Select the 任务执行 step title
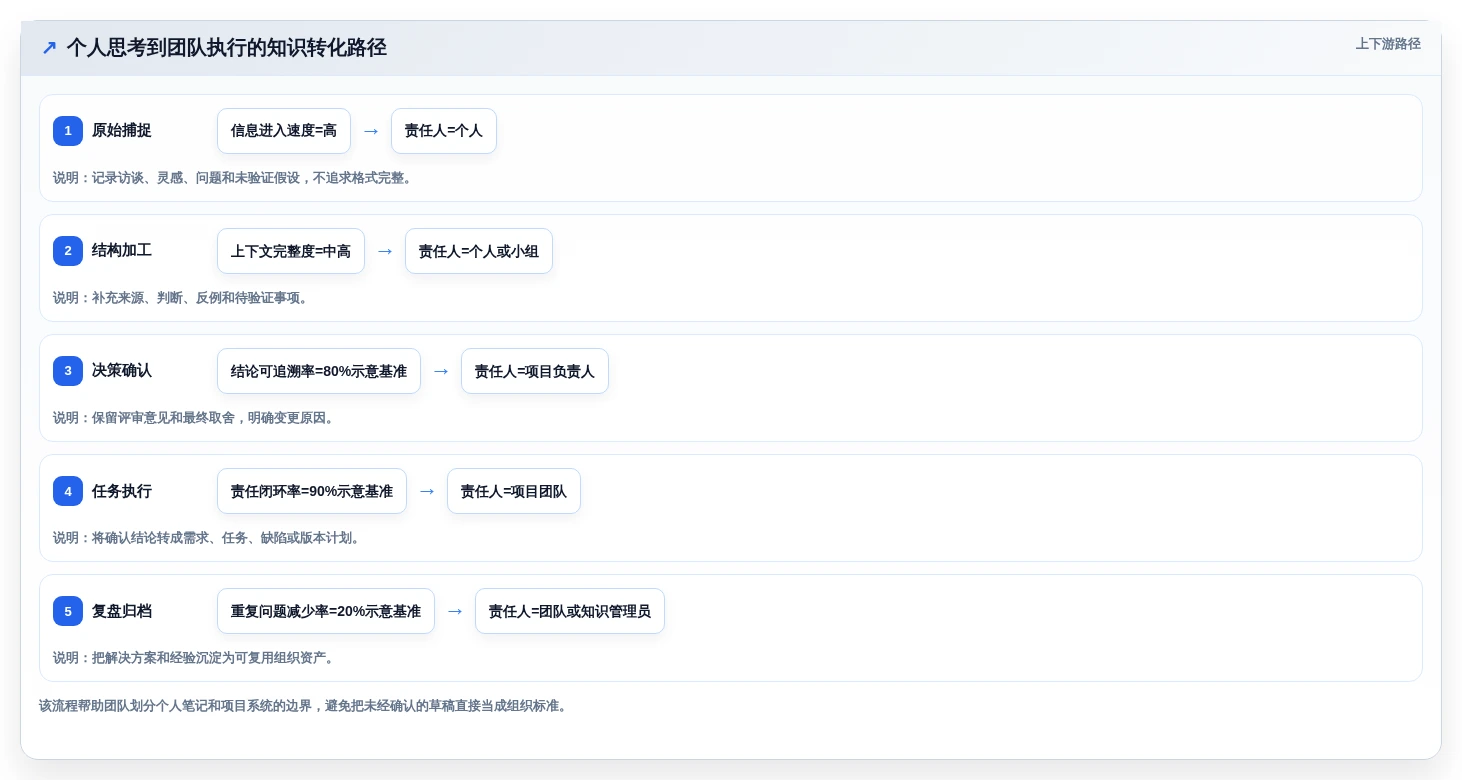This screenshot has height=780, width=1462. coord(122,491)
